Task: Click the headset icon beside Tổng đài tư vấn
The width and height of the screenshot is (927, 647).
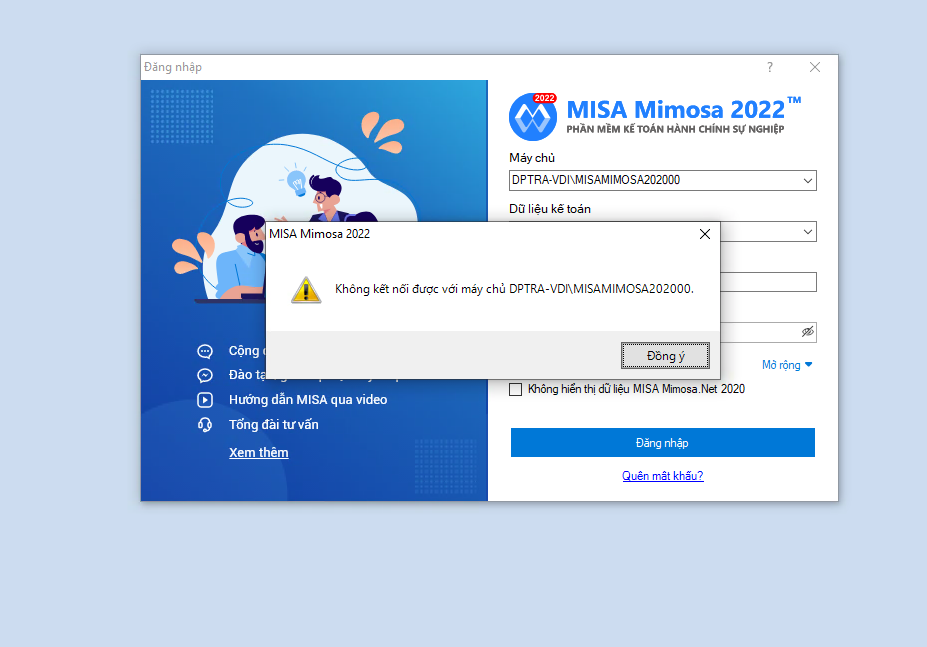Action: pyautogui.click(x=205, y=425)
